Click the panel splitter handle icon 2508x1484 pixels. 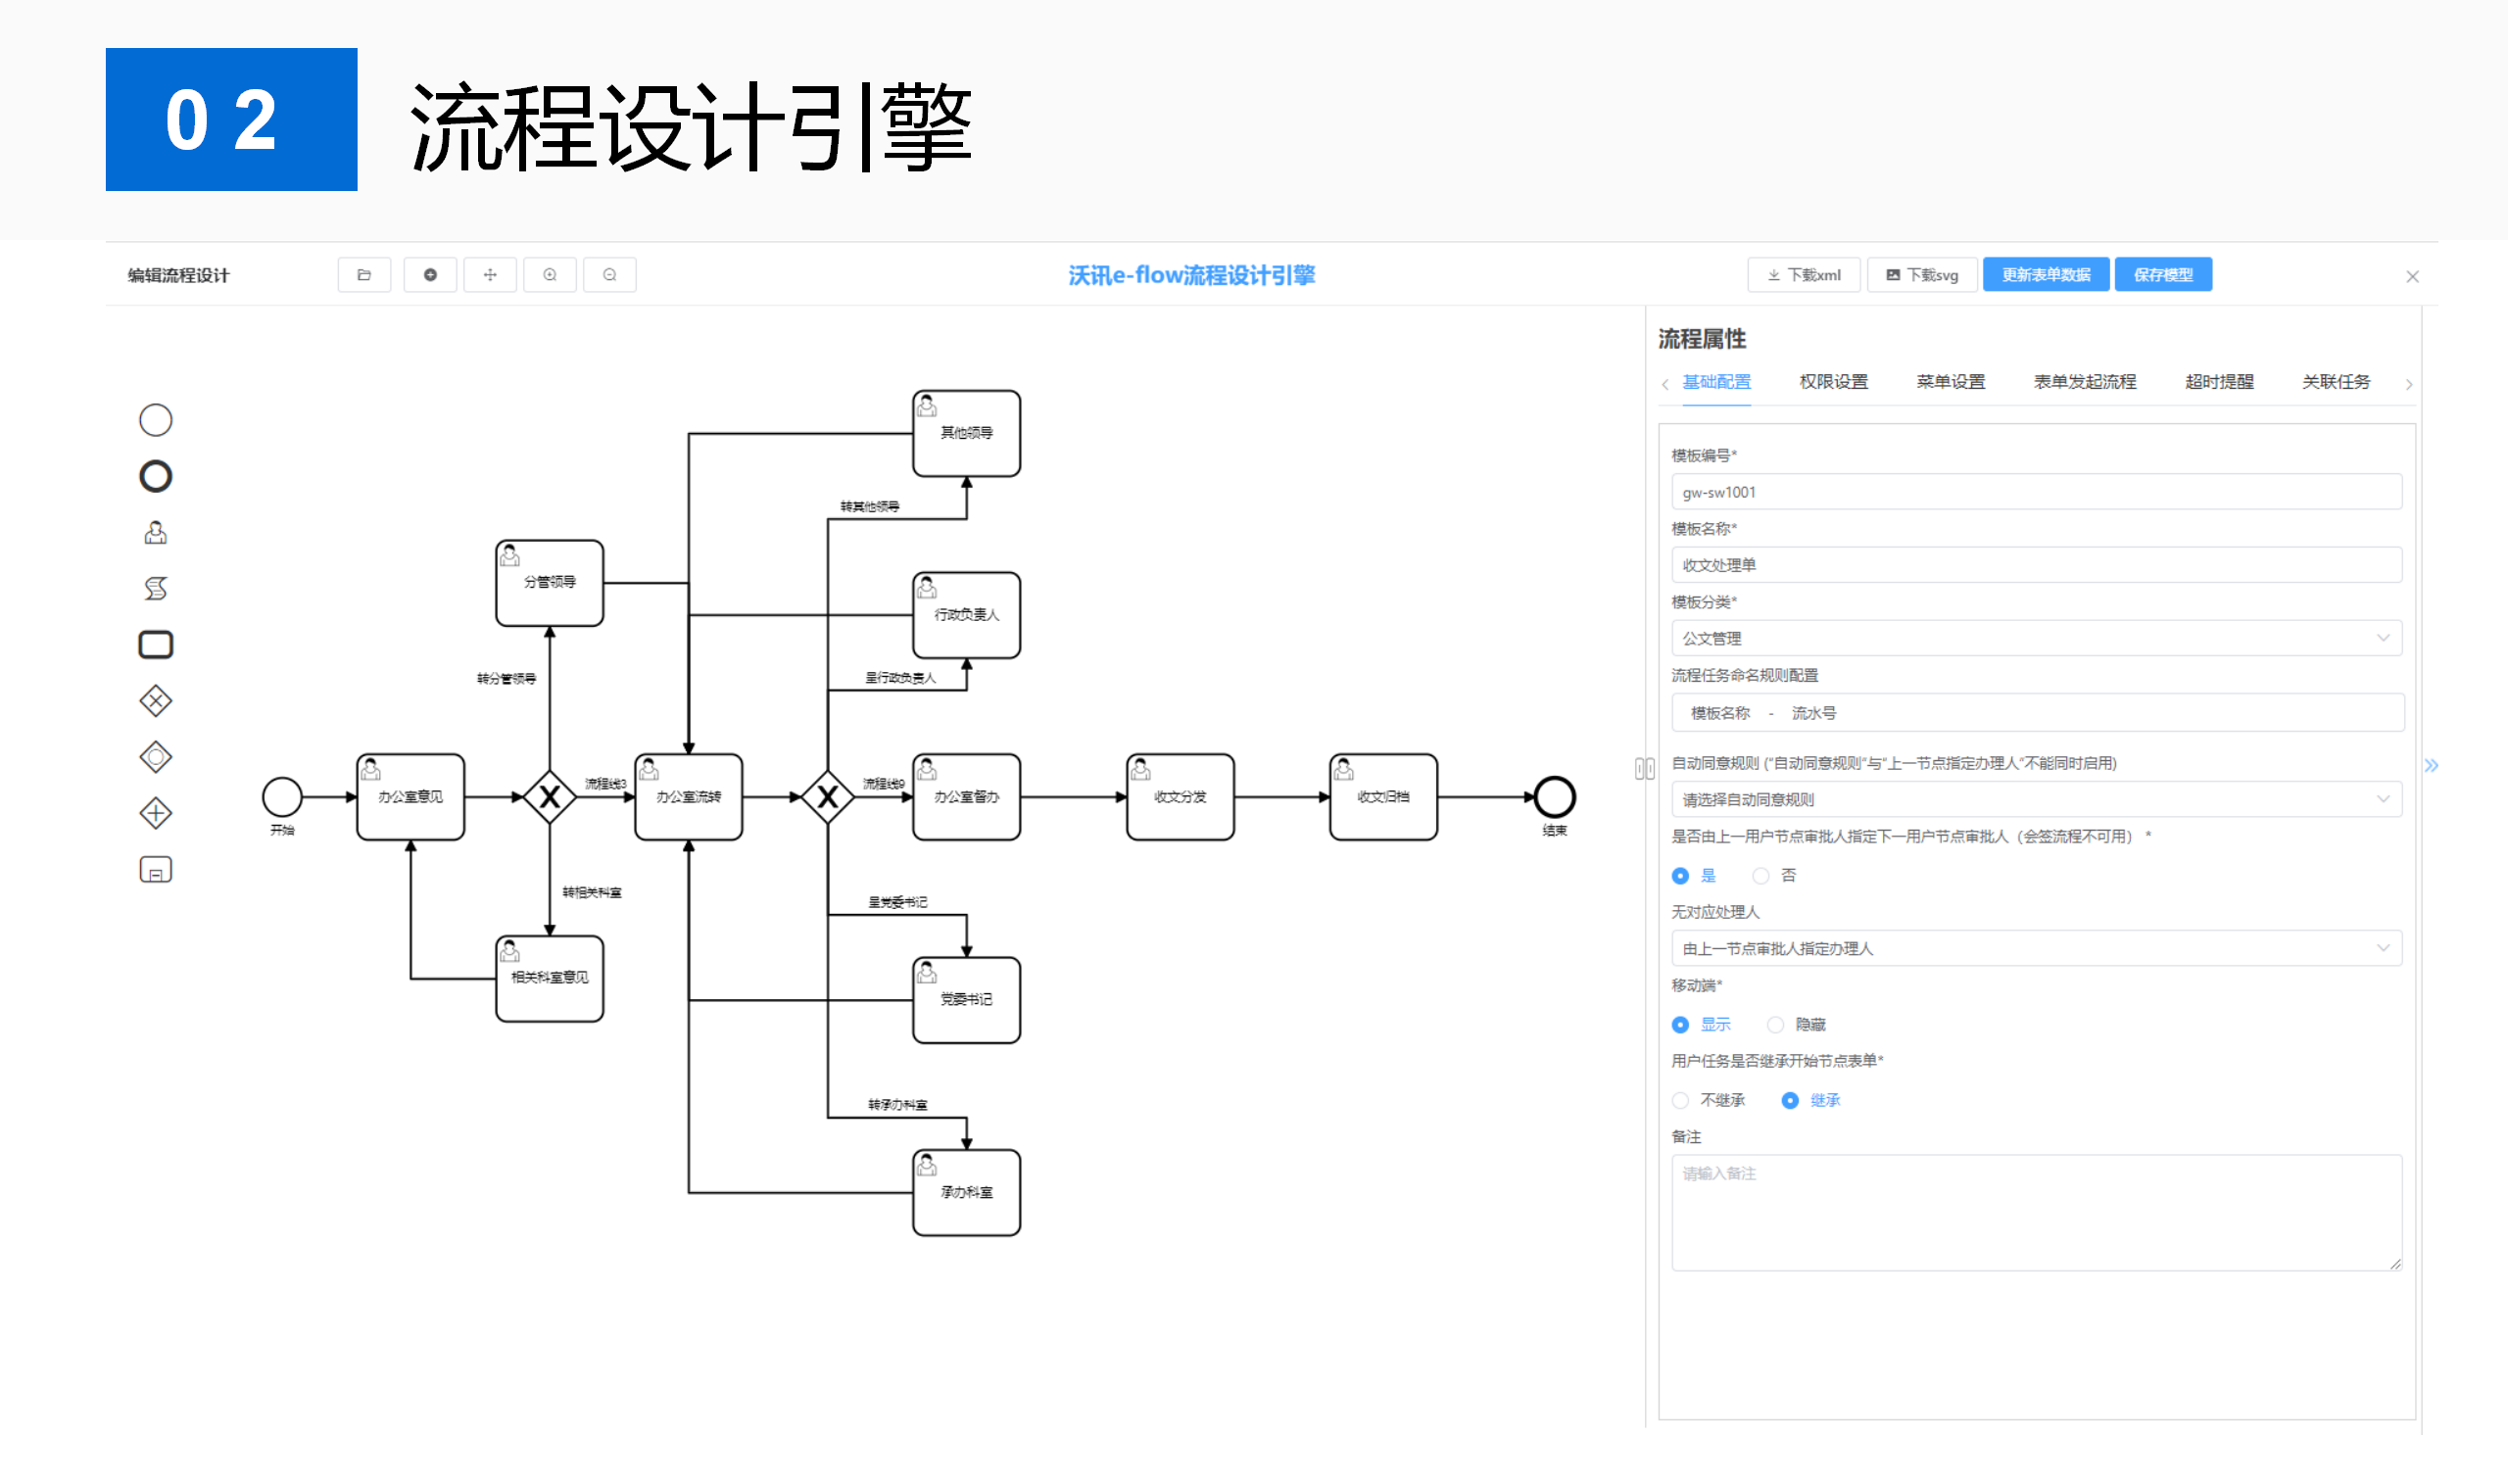click(1645, 768)
